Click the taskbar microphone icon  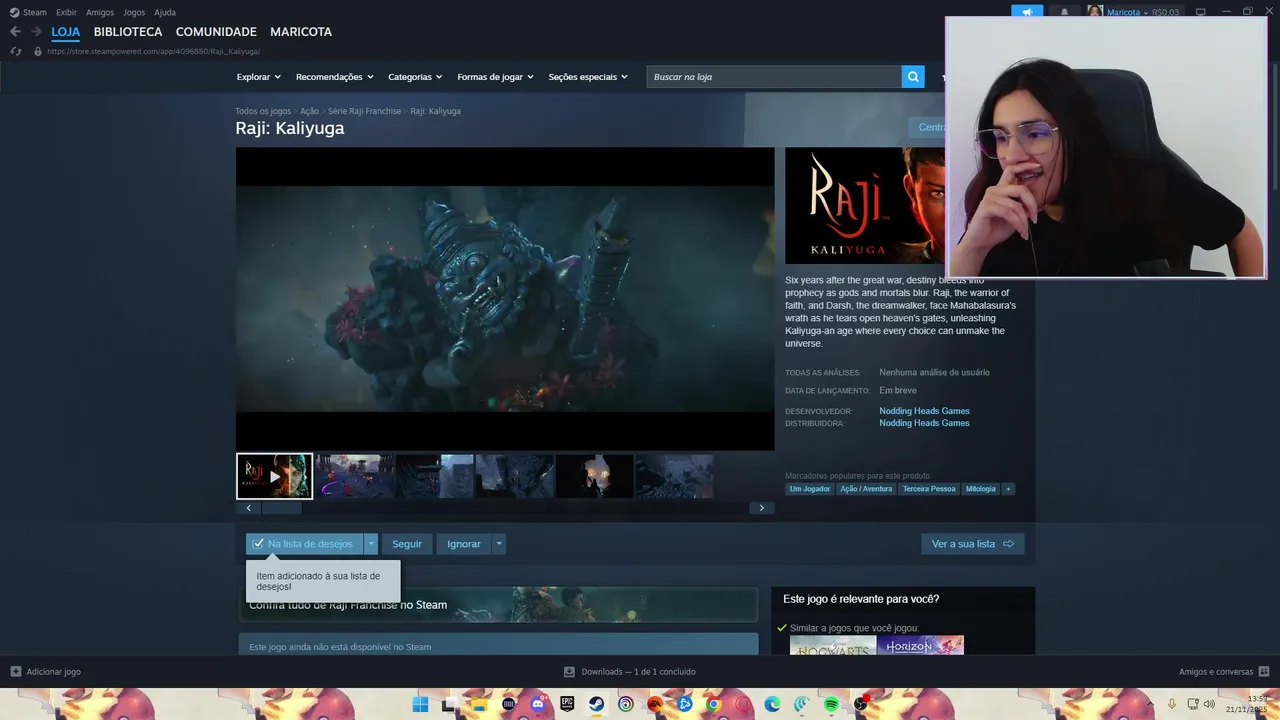(x=1172, y=704)
